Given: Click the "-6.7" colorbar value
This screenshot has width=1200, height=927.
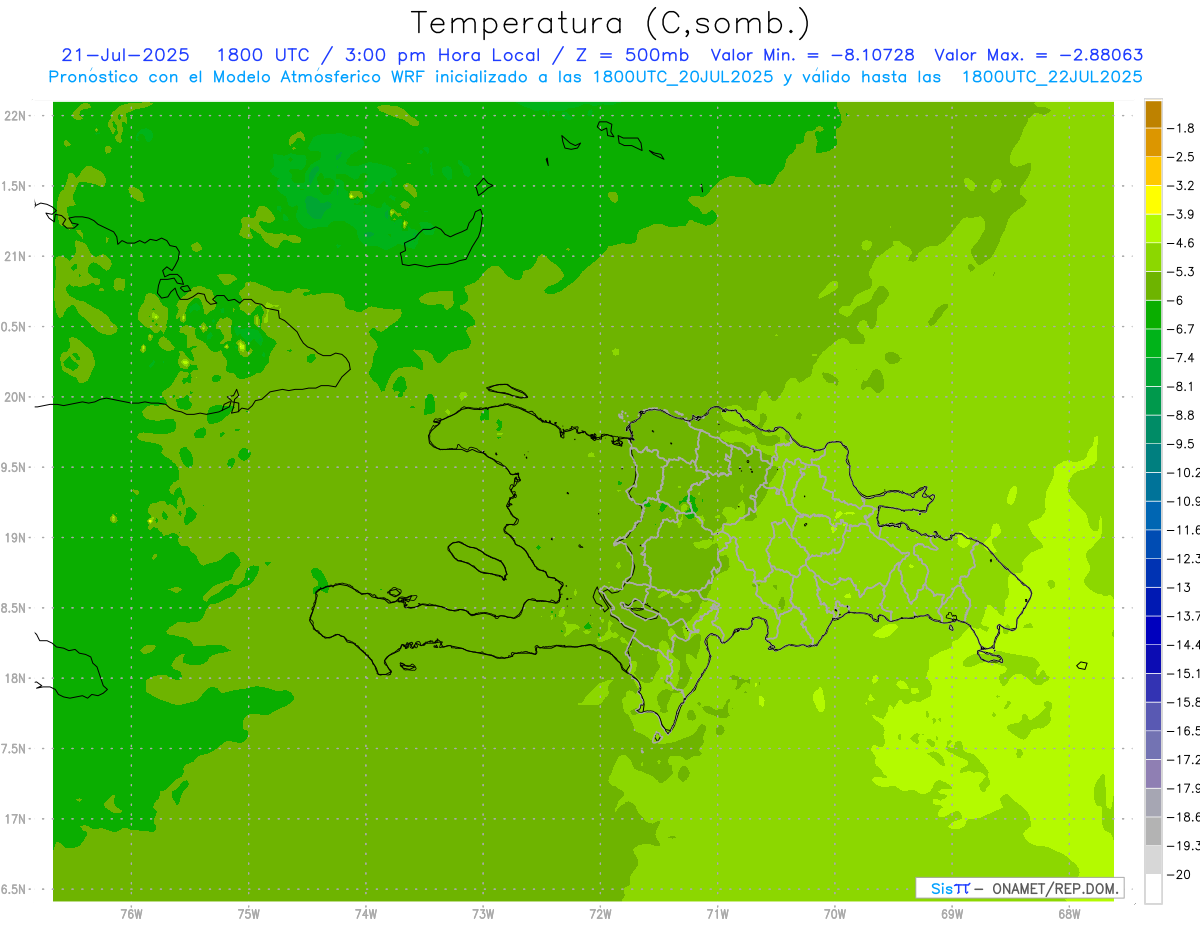Looking at the screenshot, I should [1182, 329].
